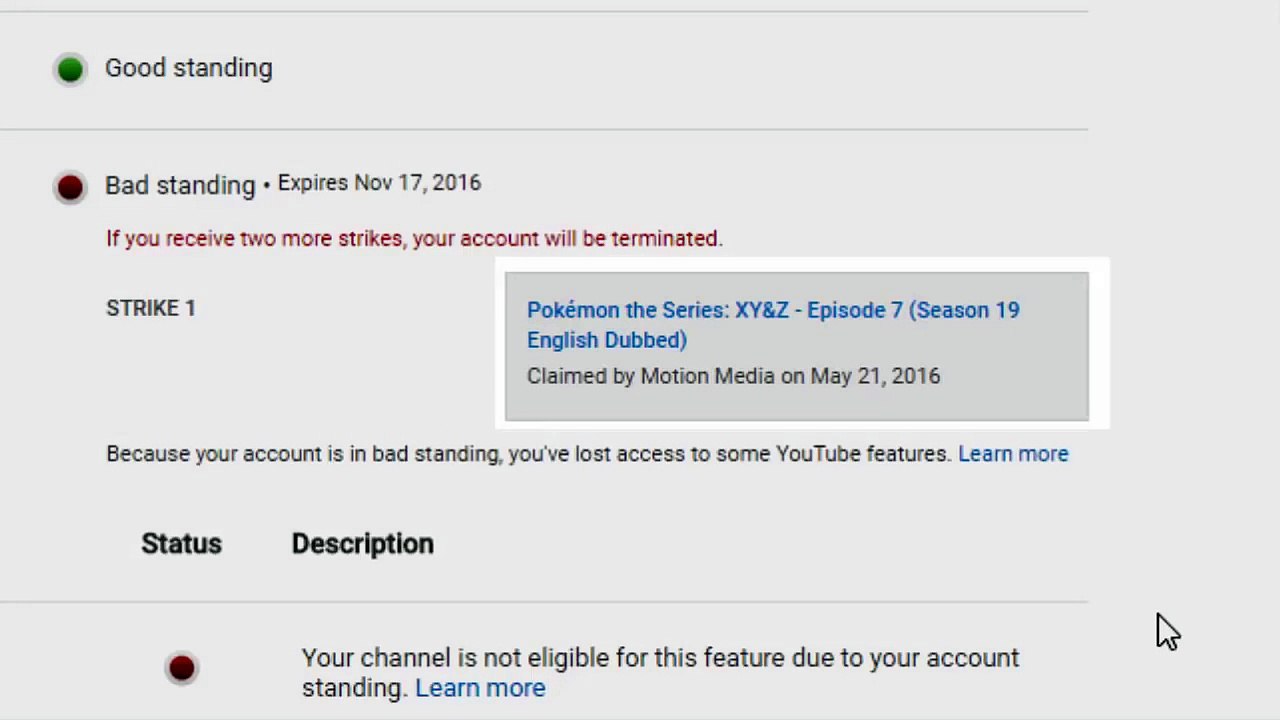Click the 'Description' column header

click(363, 544)
